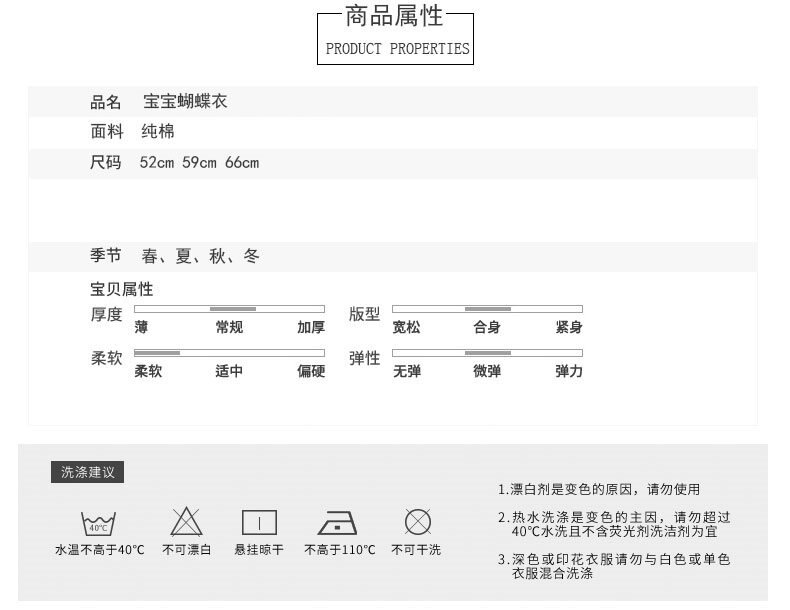This screenshot has width=790, height=610.
Task: Click the 不可干洗 caption
Action: coord(416,550)
